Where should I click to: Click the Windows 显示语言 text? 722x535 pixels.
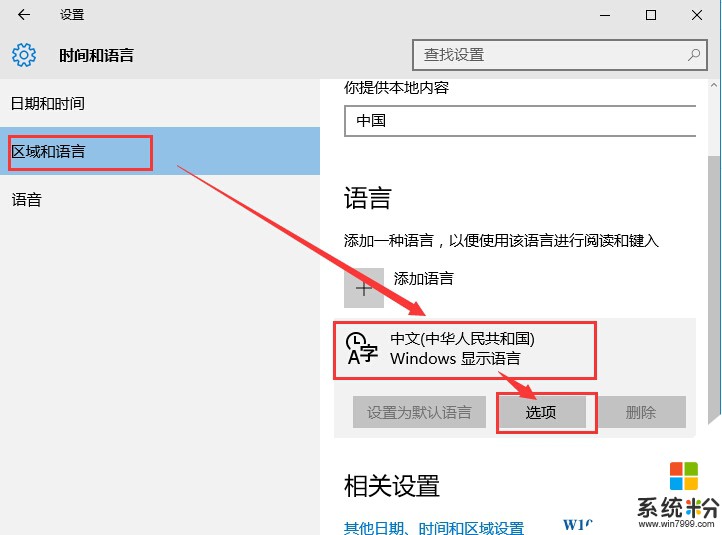coord(455,358)
